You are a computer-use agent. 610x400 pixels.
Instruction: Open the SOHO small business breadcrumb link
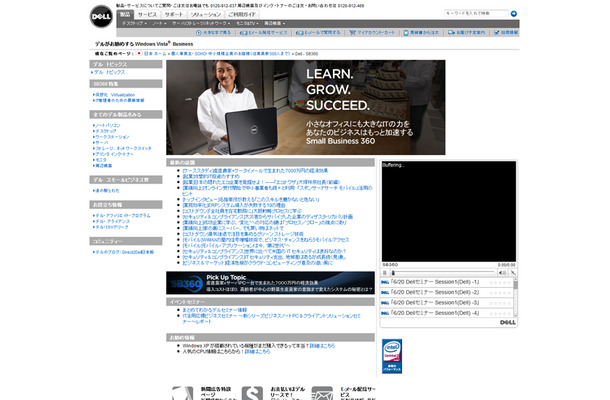(230, 53)
